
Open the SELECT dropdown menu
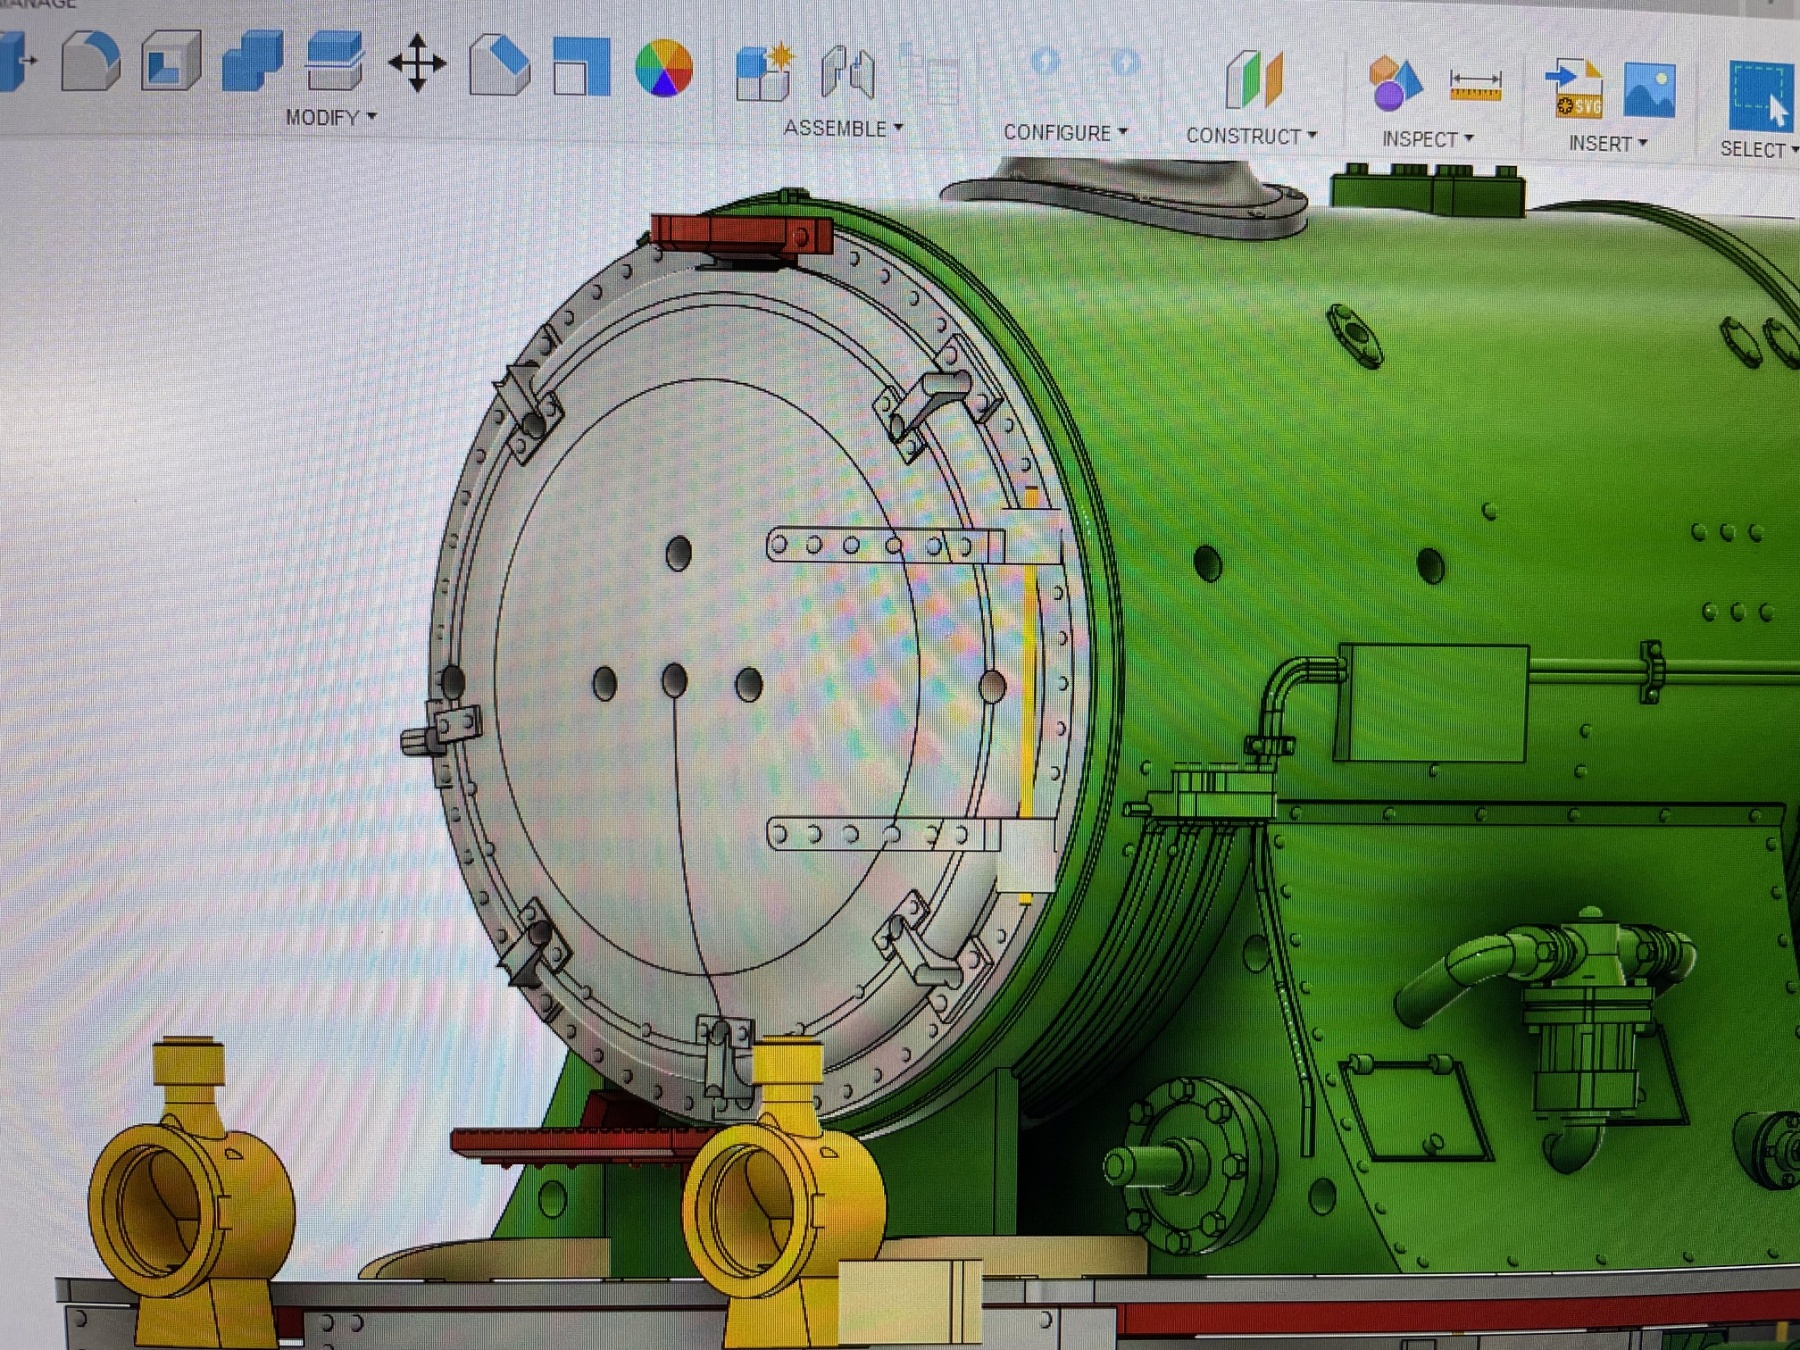coord(1759,149)
